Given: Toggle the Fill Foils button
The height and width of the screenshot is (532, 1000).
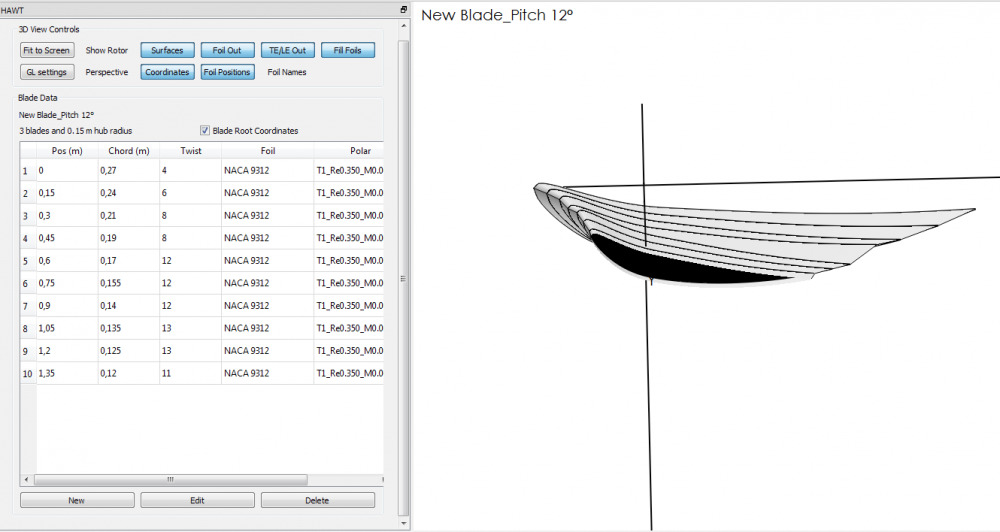Looking at the screenshot, I should pos(348,50).
